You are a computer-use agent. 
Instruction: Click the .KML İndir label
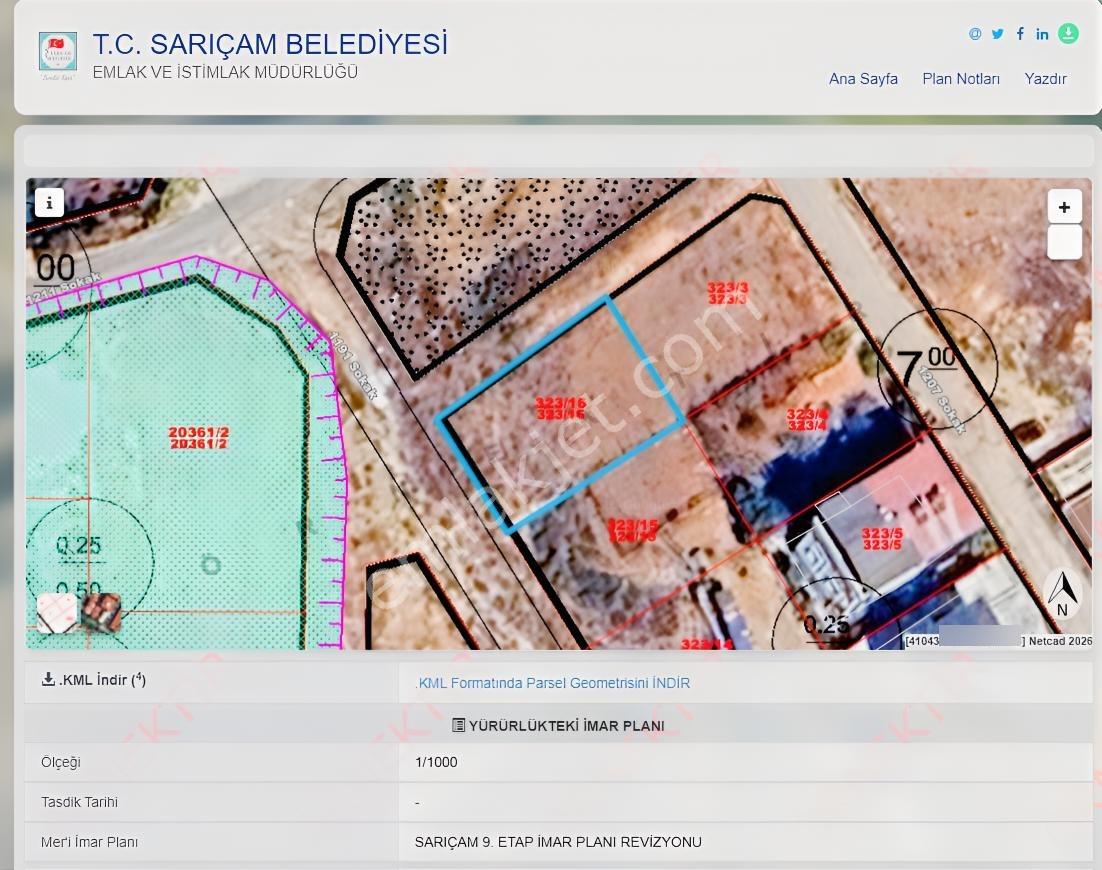point(94,680)
